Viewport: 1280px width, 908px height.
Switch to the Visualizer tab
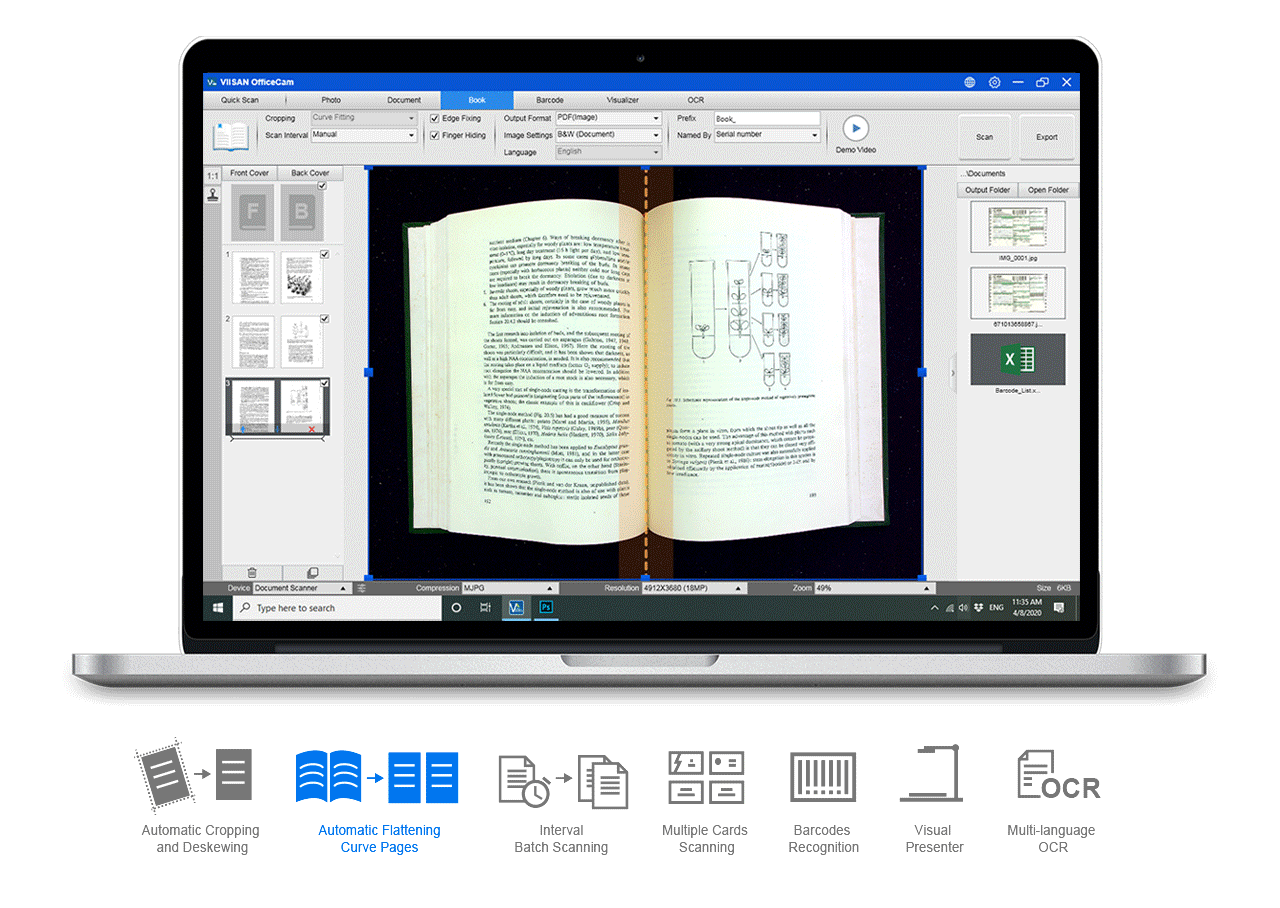coord(622,100)
